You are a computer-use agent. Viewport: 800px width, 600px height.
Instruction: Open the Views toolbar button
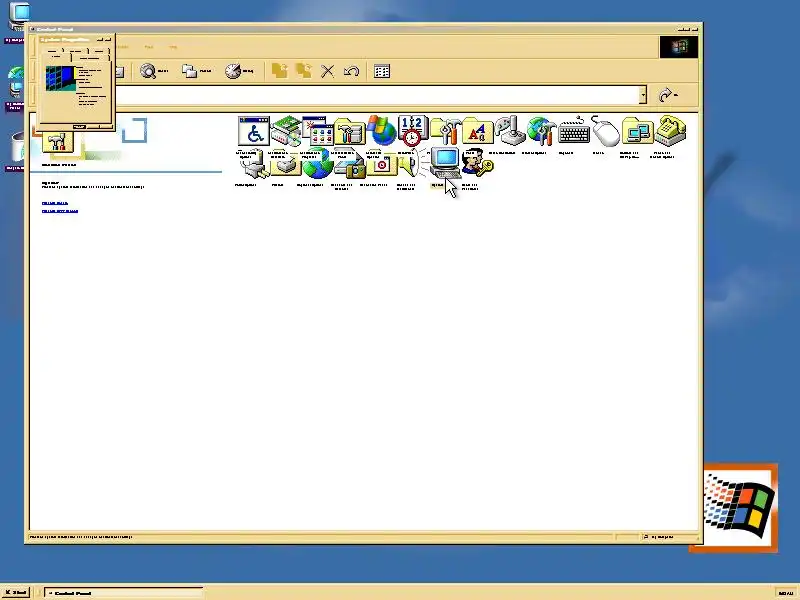click(382, 71)
